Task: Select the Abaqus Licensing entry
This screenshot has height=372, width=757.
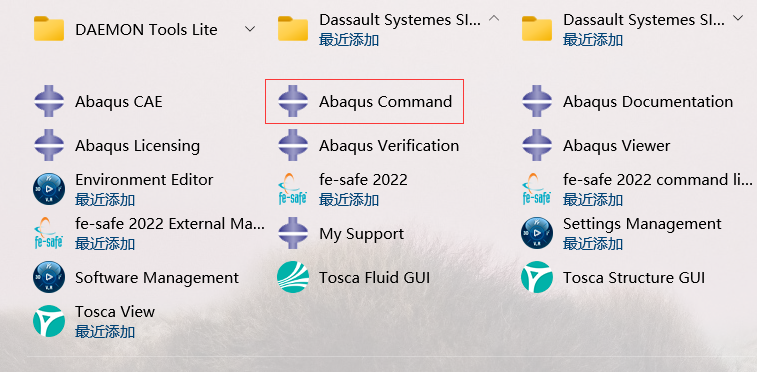Action: [x=117, y=145]
